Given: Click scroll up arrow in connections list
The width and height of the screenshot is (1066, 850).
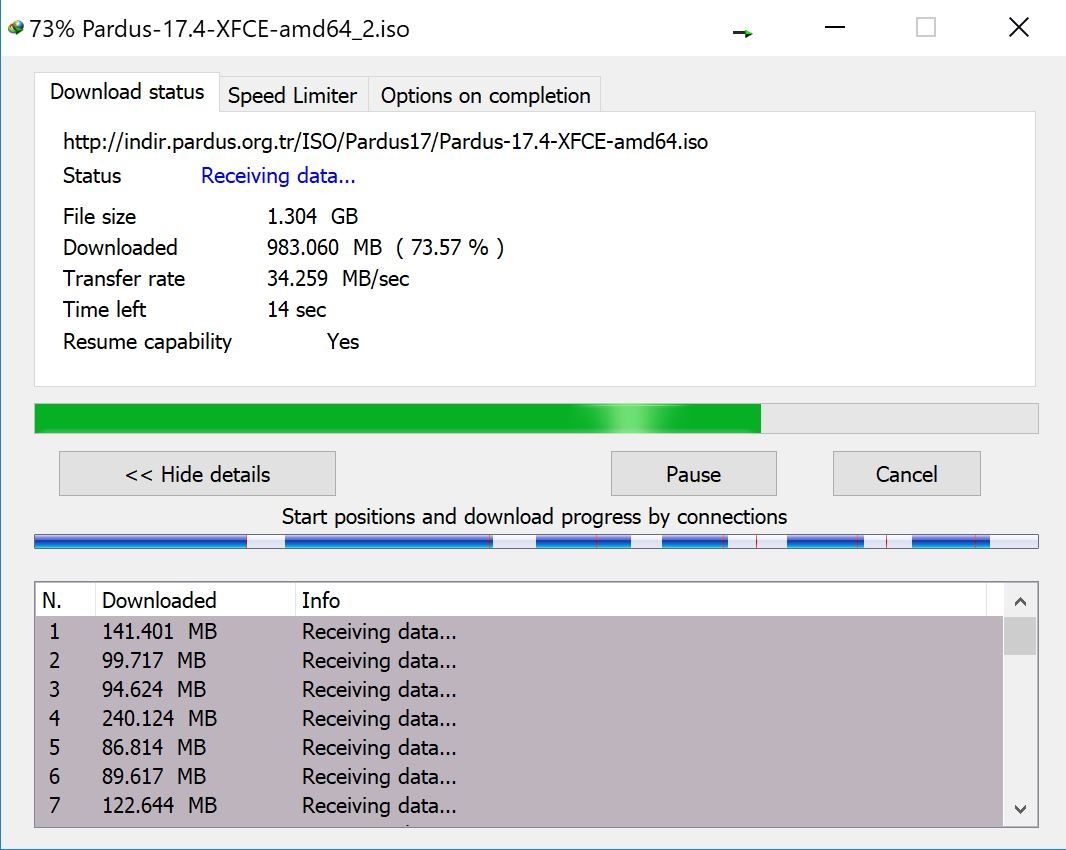Looking at the screenshot, I should tap(1020, 602).
